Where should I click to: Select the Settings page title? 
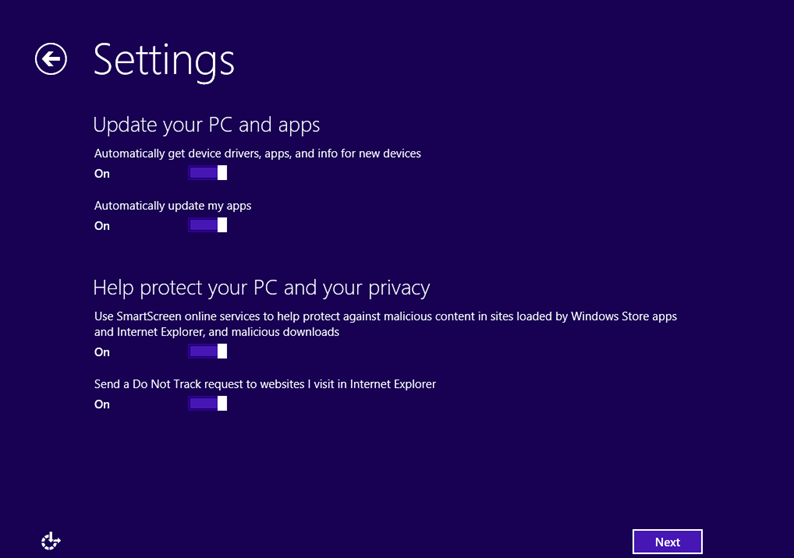click(164, 61)
